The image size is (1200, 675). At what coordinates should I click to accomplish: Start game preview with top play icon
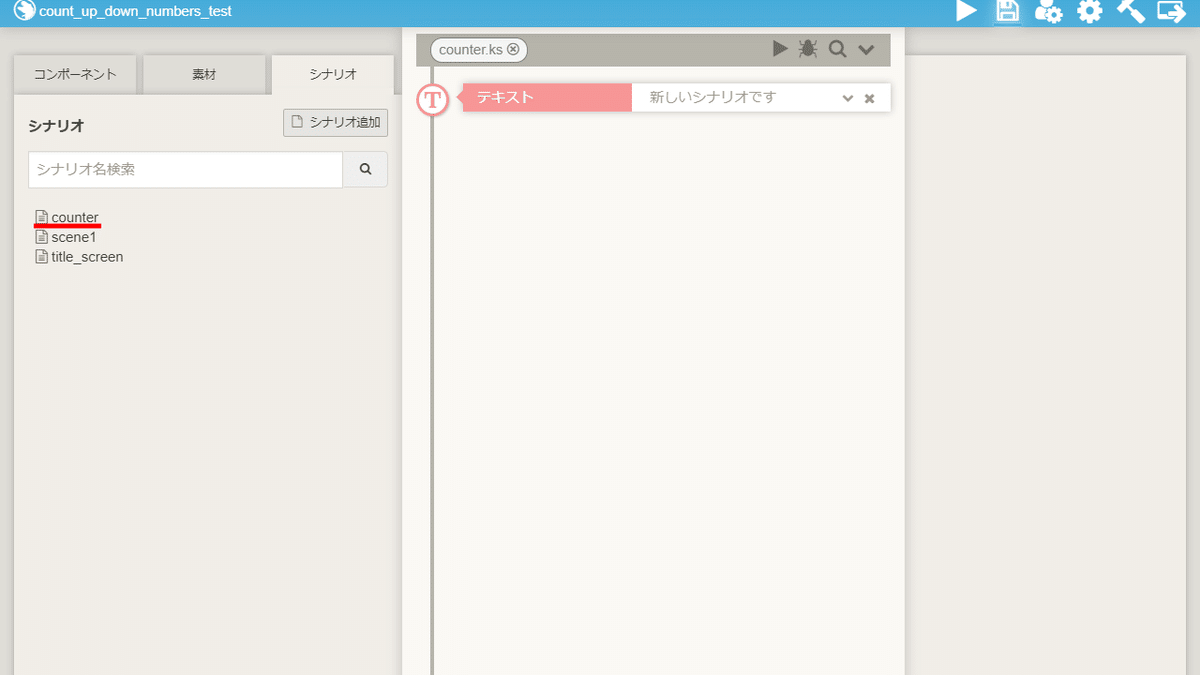pos(966,12)
